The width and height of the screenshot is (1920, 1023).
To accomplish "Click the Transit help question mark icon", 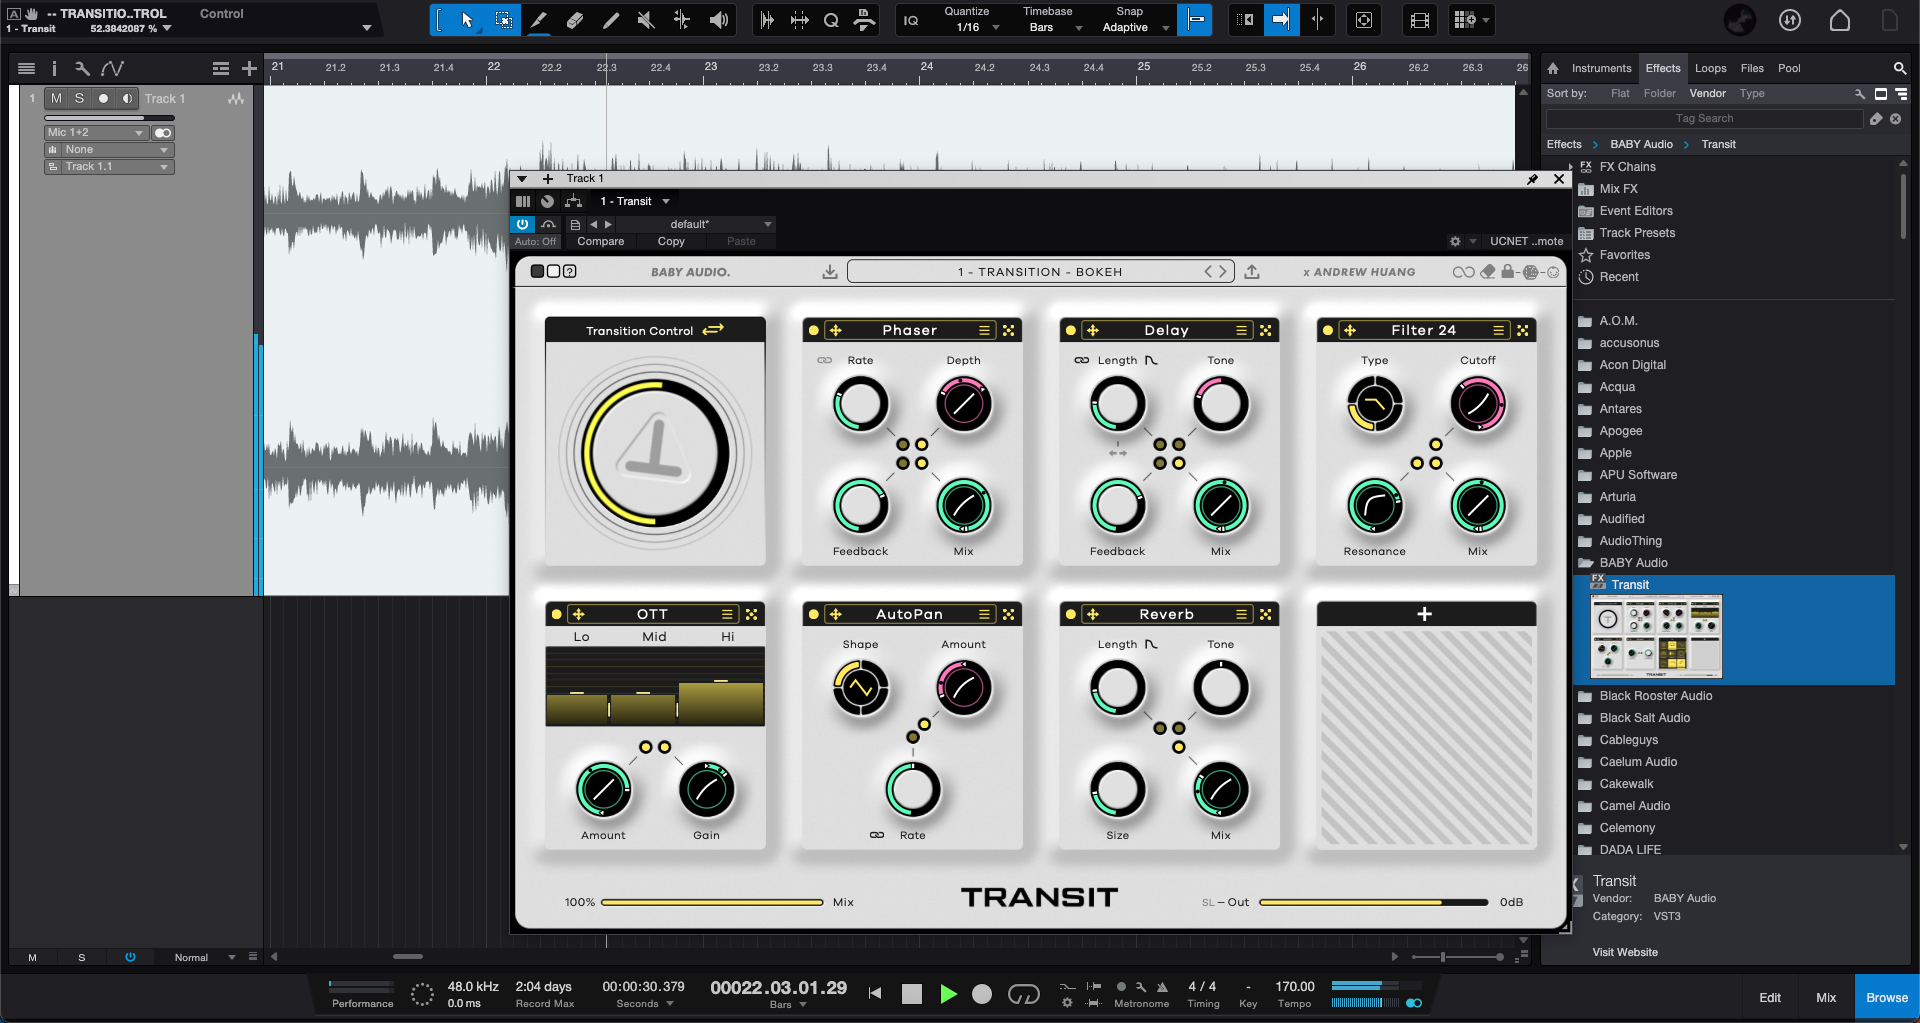I will (570, 271).
